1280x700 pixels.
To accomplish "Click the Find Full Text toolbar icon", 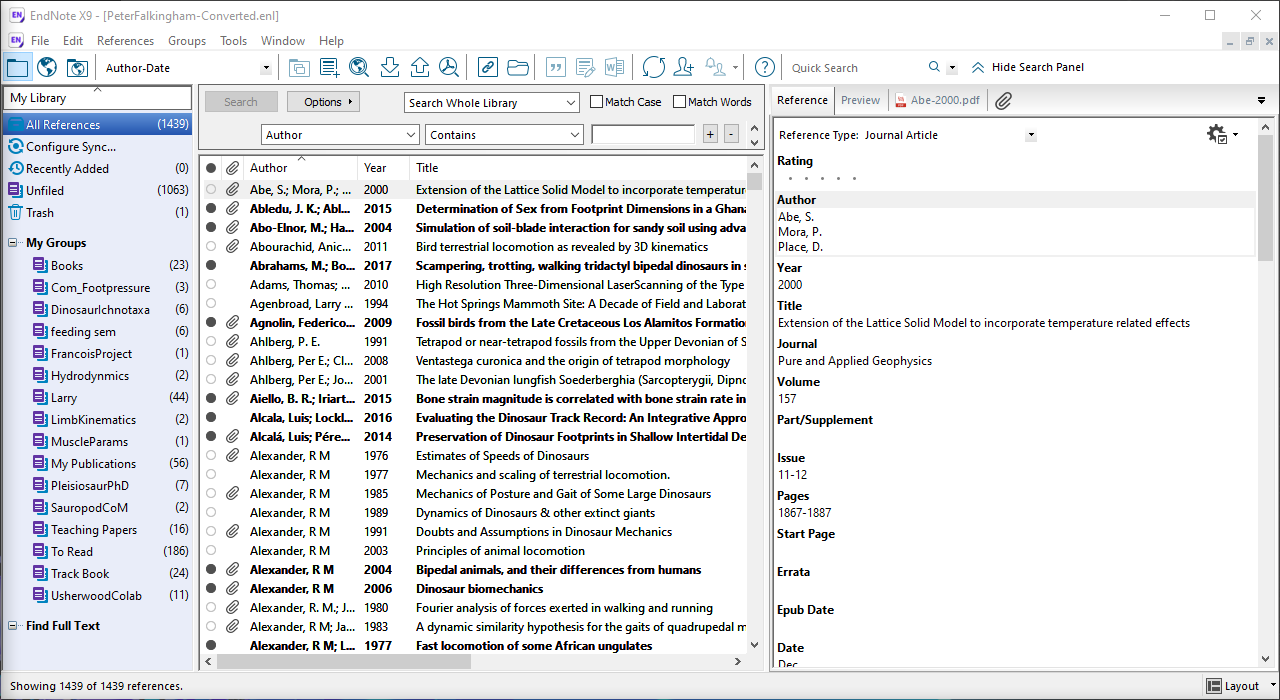I will [449, 67].
